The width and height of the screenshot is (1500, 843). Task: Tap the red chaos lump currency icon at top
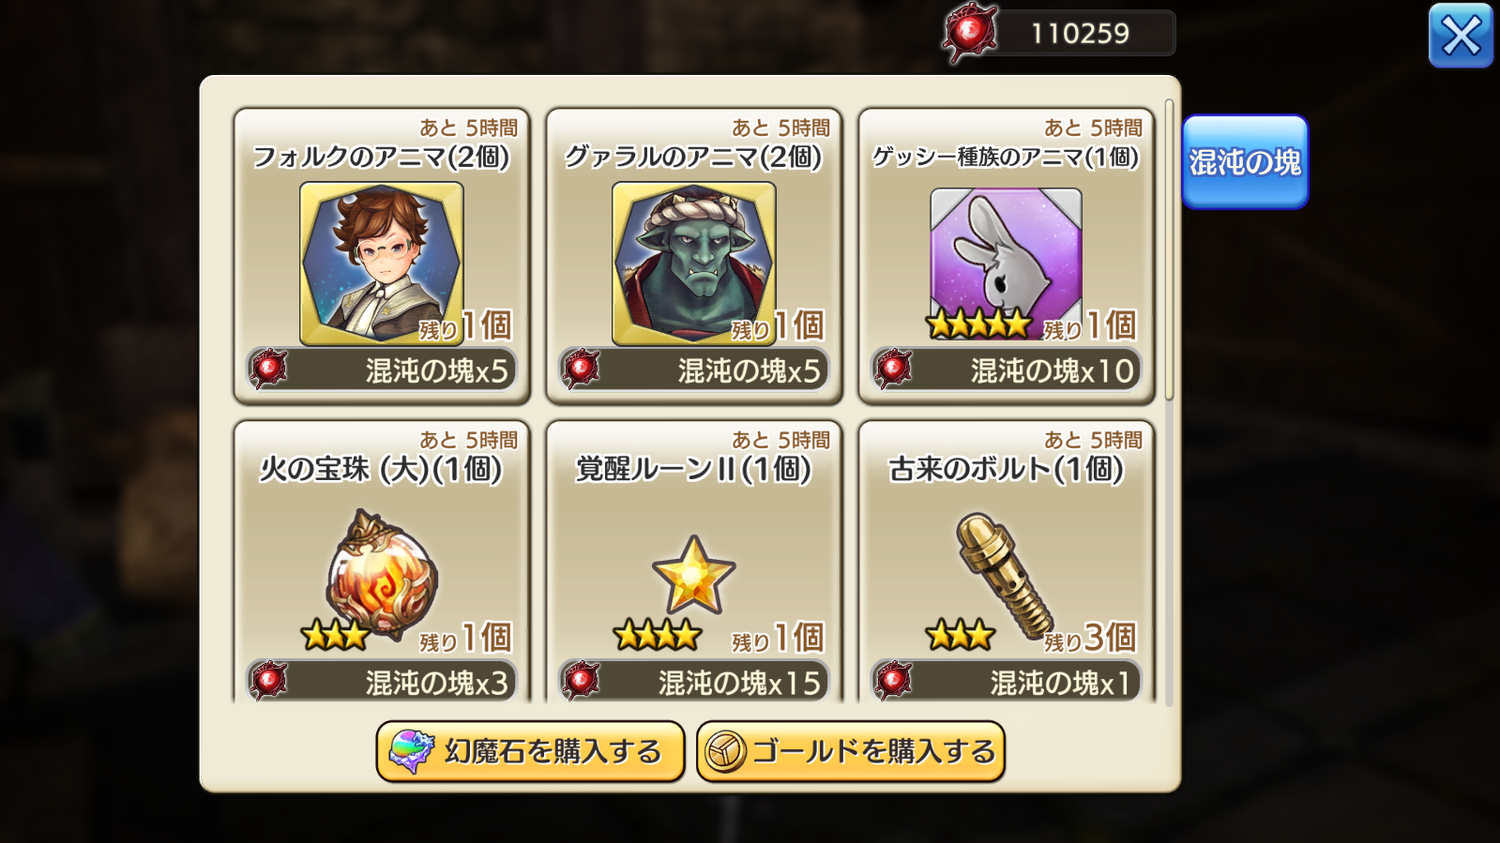click(970, 33)
